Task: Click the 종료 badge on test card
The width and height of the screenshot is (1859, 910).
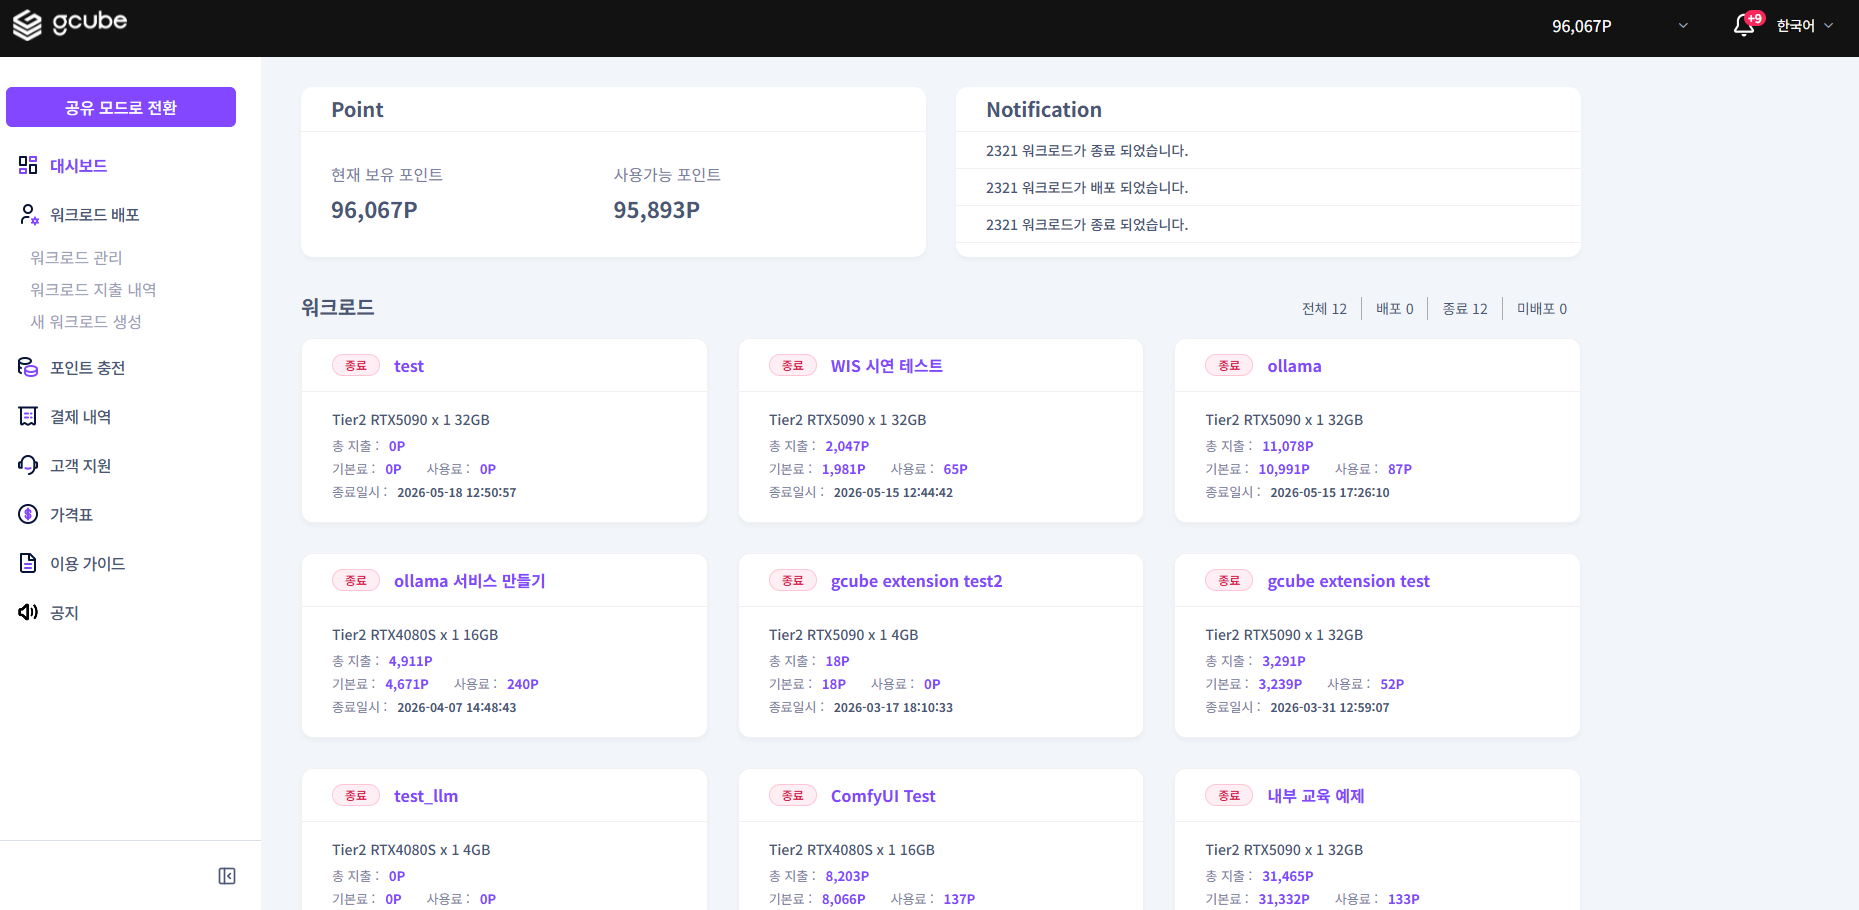Action: 356,366
